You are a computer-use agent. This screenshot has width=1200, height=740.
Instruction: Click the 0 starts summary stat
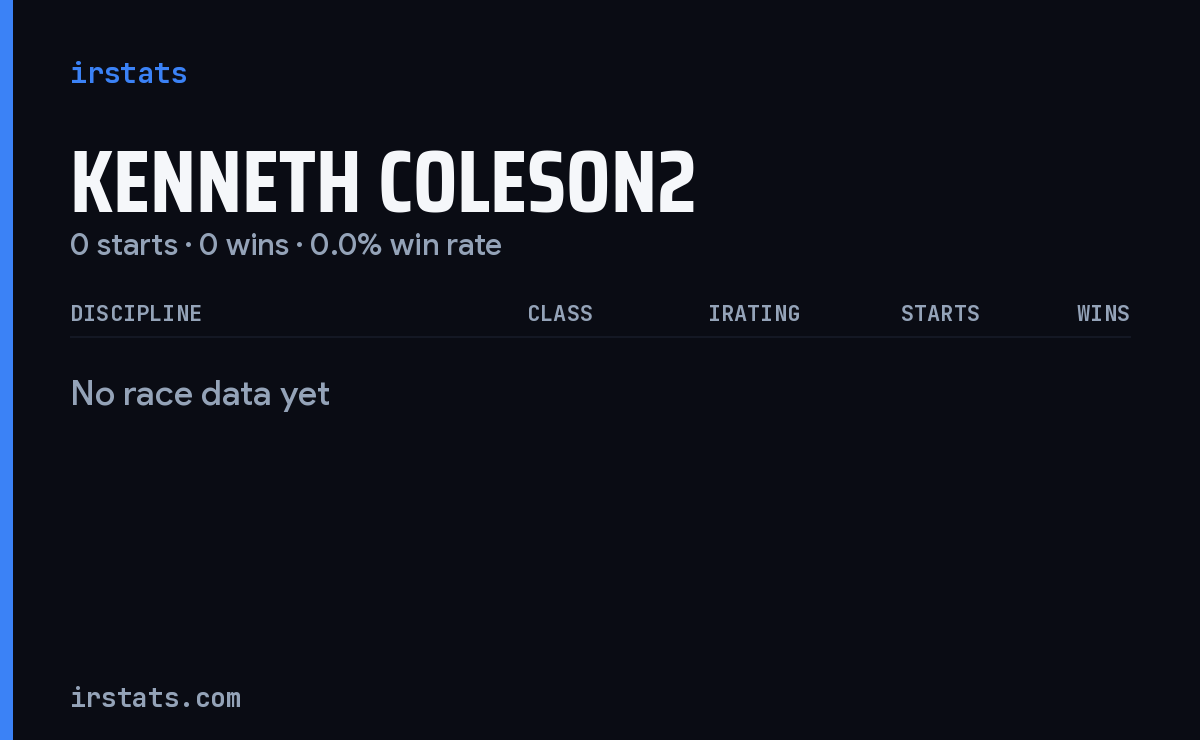[124, 245]
